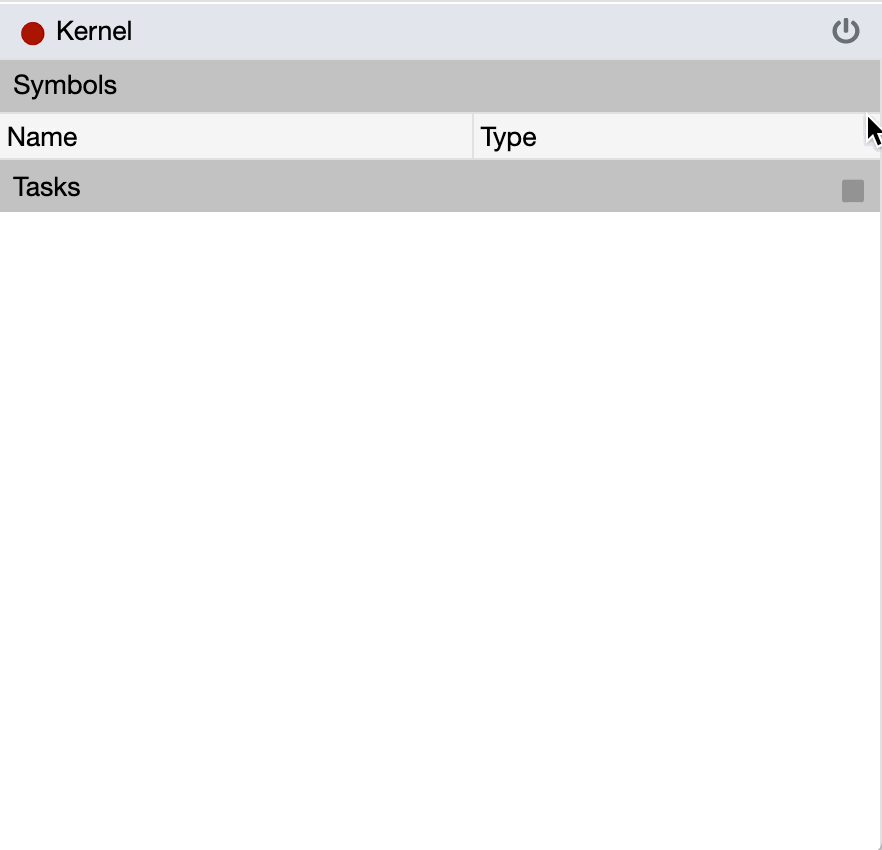This screenshot has height=850, width=882.
Task: Click the Kernel label text
Action: 94,31
